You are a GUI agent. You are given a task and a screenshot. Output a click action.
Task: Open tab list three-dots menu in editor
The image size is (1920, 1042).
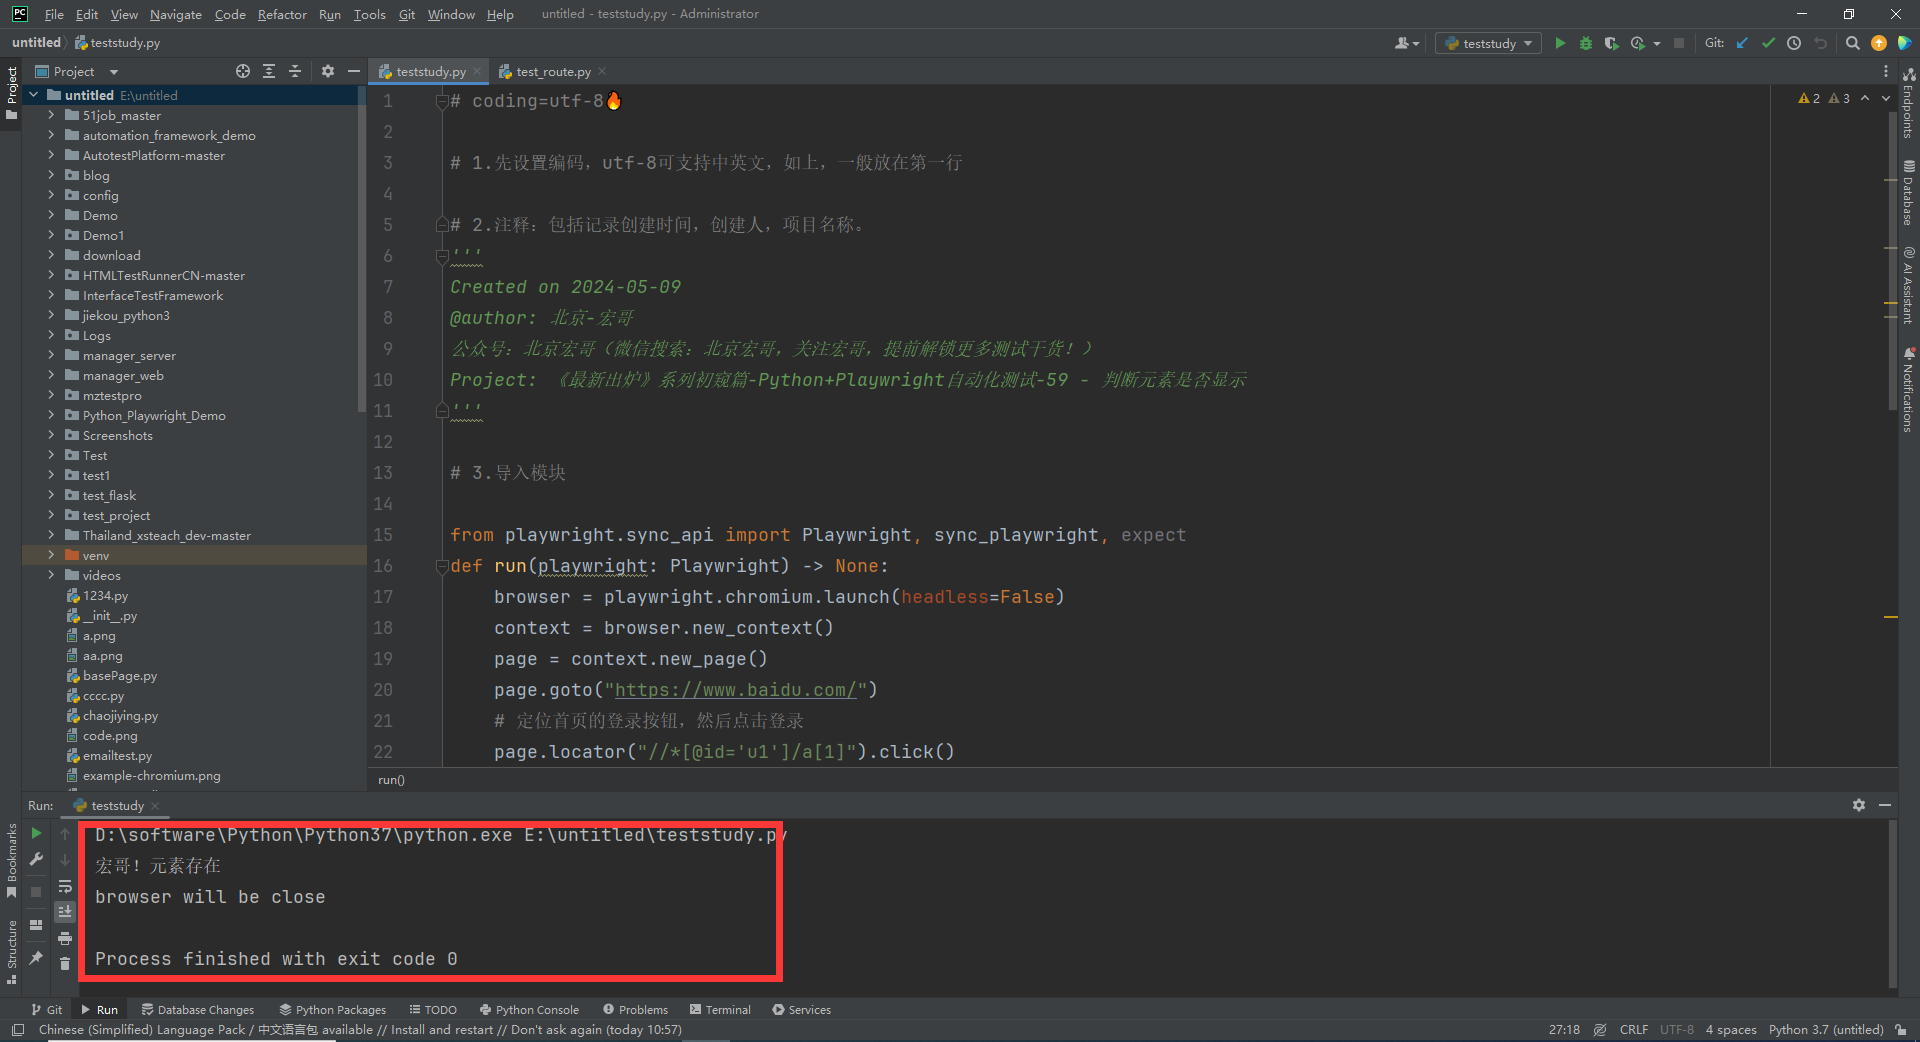[1886, 71]
